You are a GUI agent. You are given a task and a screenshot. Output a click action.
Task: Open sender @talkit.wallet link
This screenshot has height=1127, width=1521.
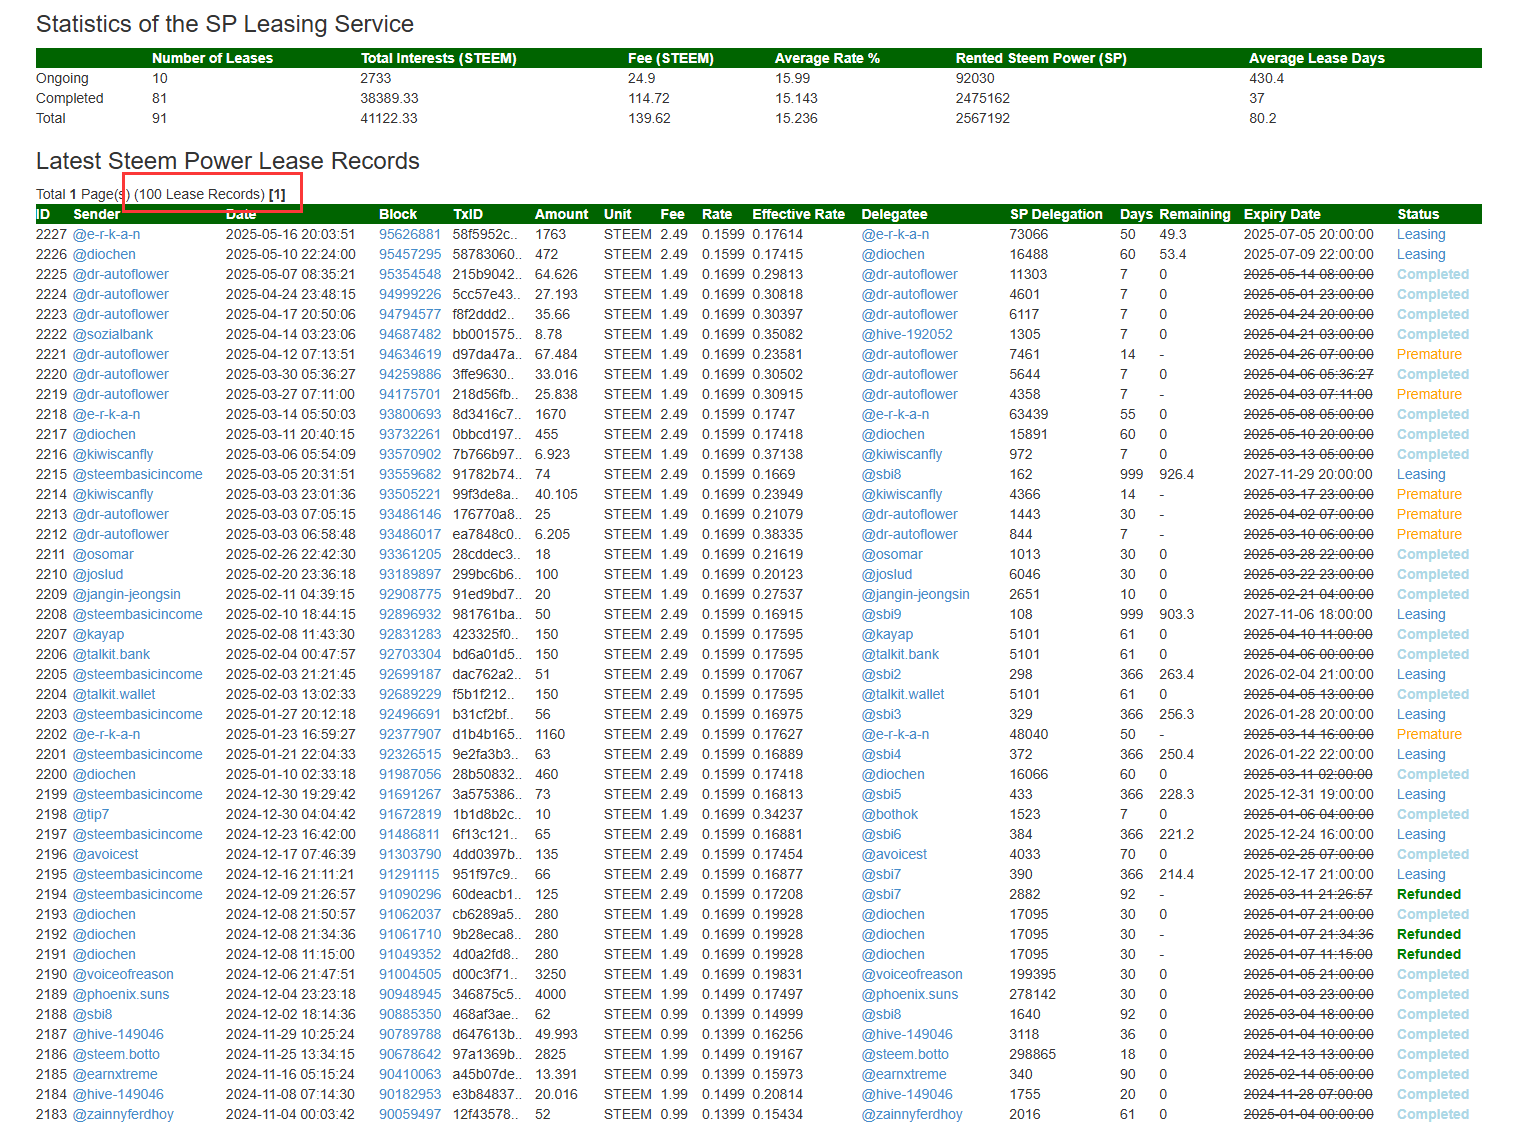(114, 694)
